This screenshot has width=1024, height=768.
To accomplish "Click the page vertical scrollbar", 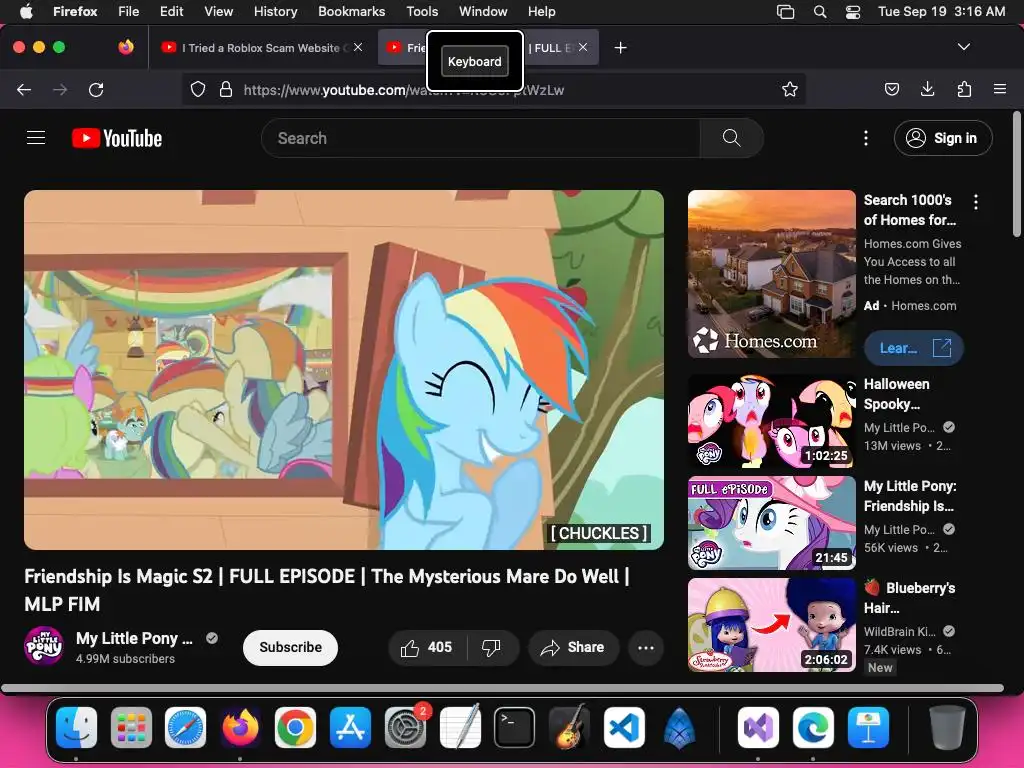I will (1017, 175).
